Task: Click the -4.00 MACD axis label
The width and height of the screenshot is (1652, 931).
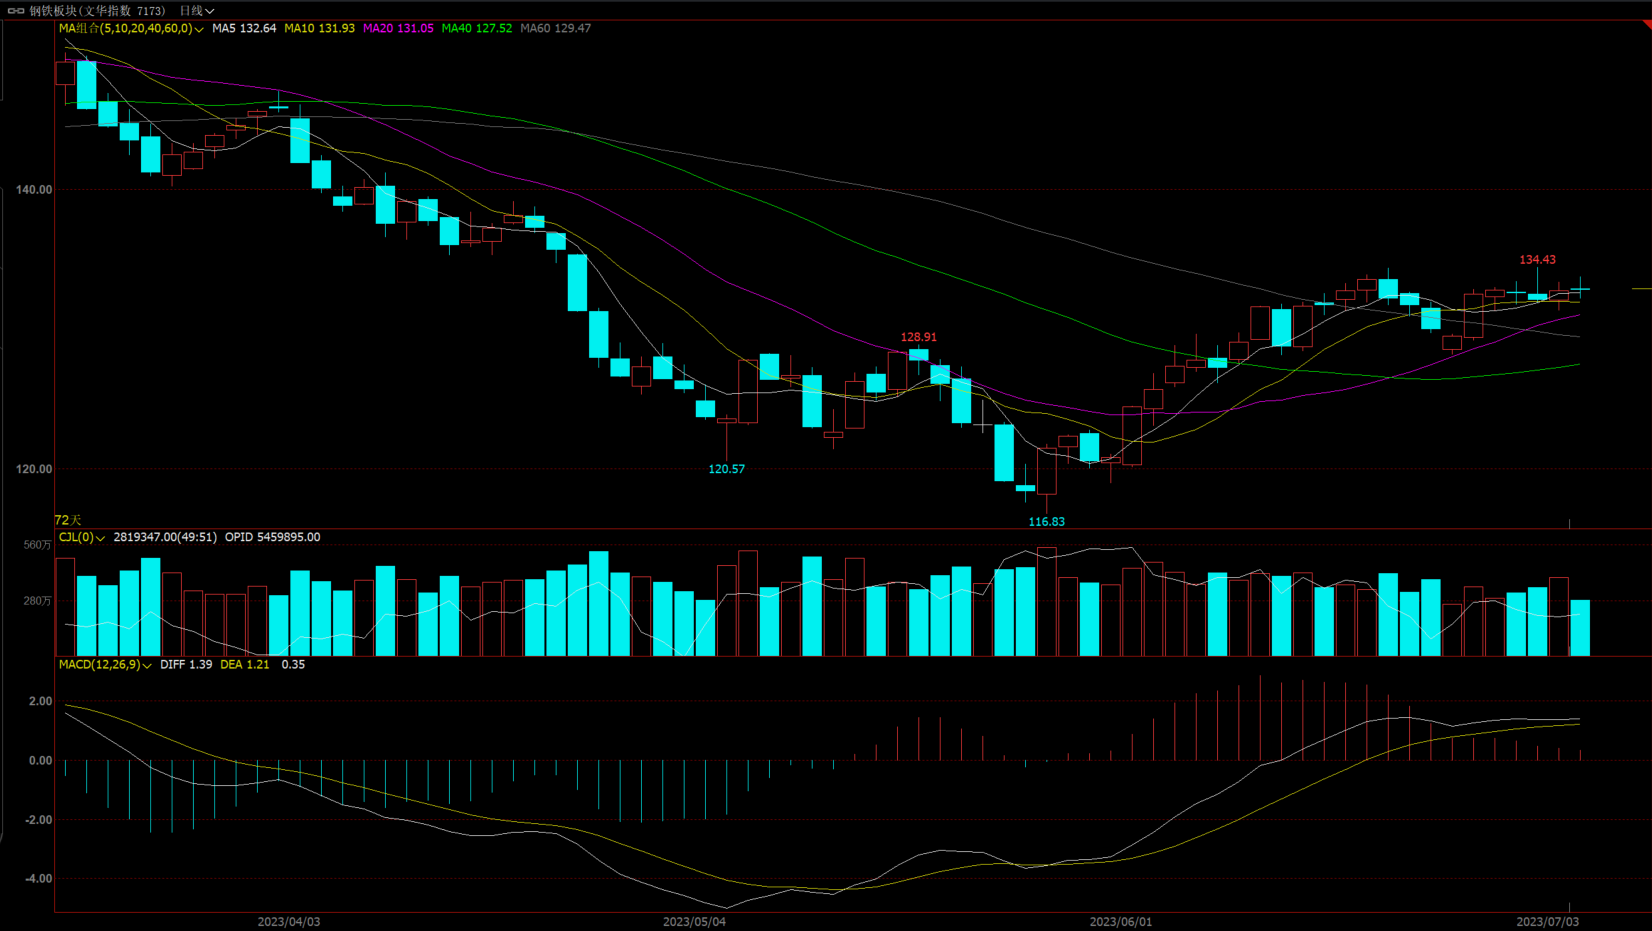Action: coord(39,879)
